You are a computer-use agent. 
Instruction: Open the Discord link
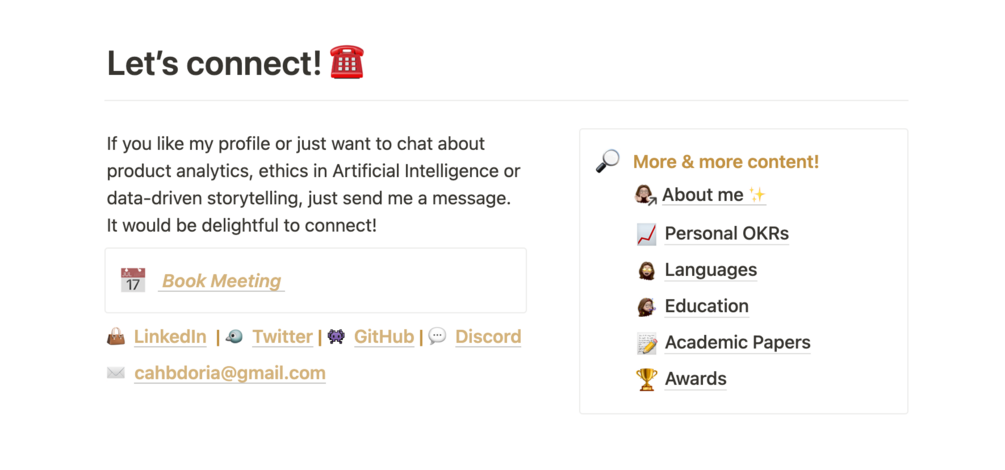click(488, 337)
